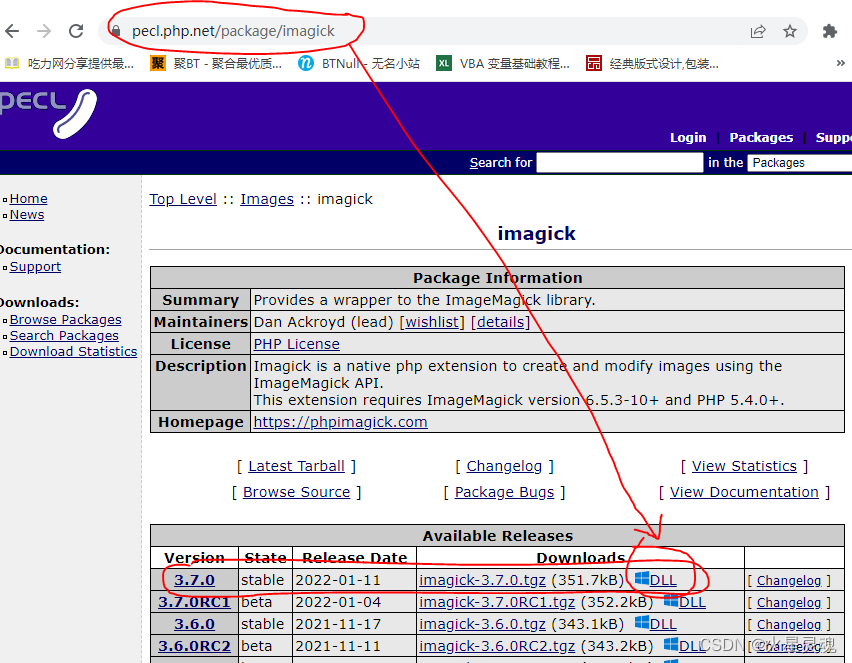The image size is (852, 663).
Task: Open Download Statistics in the sidebar
Action: pos(73,352)
